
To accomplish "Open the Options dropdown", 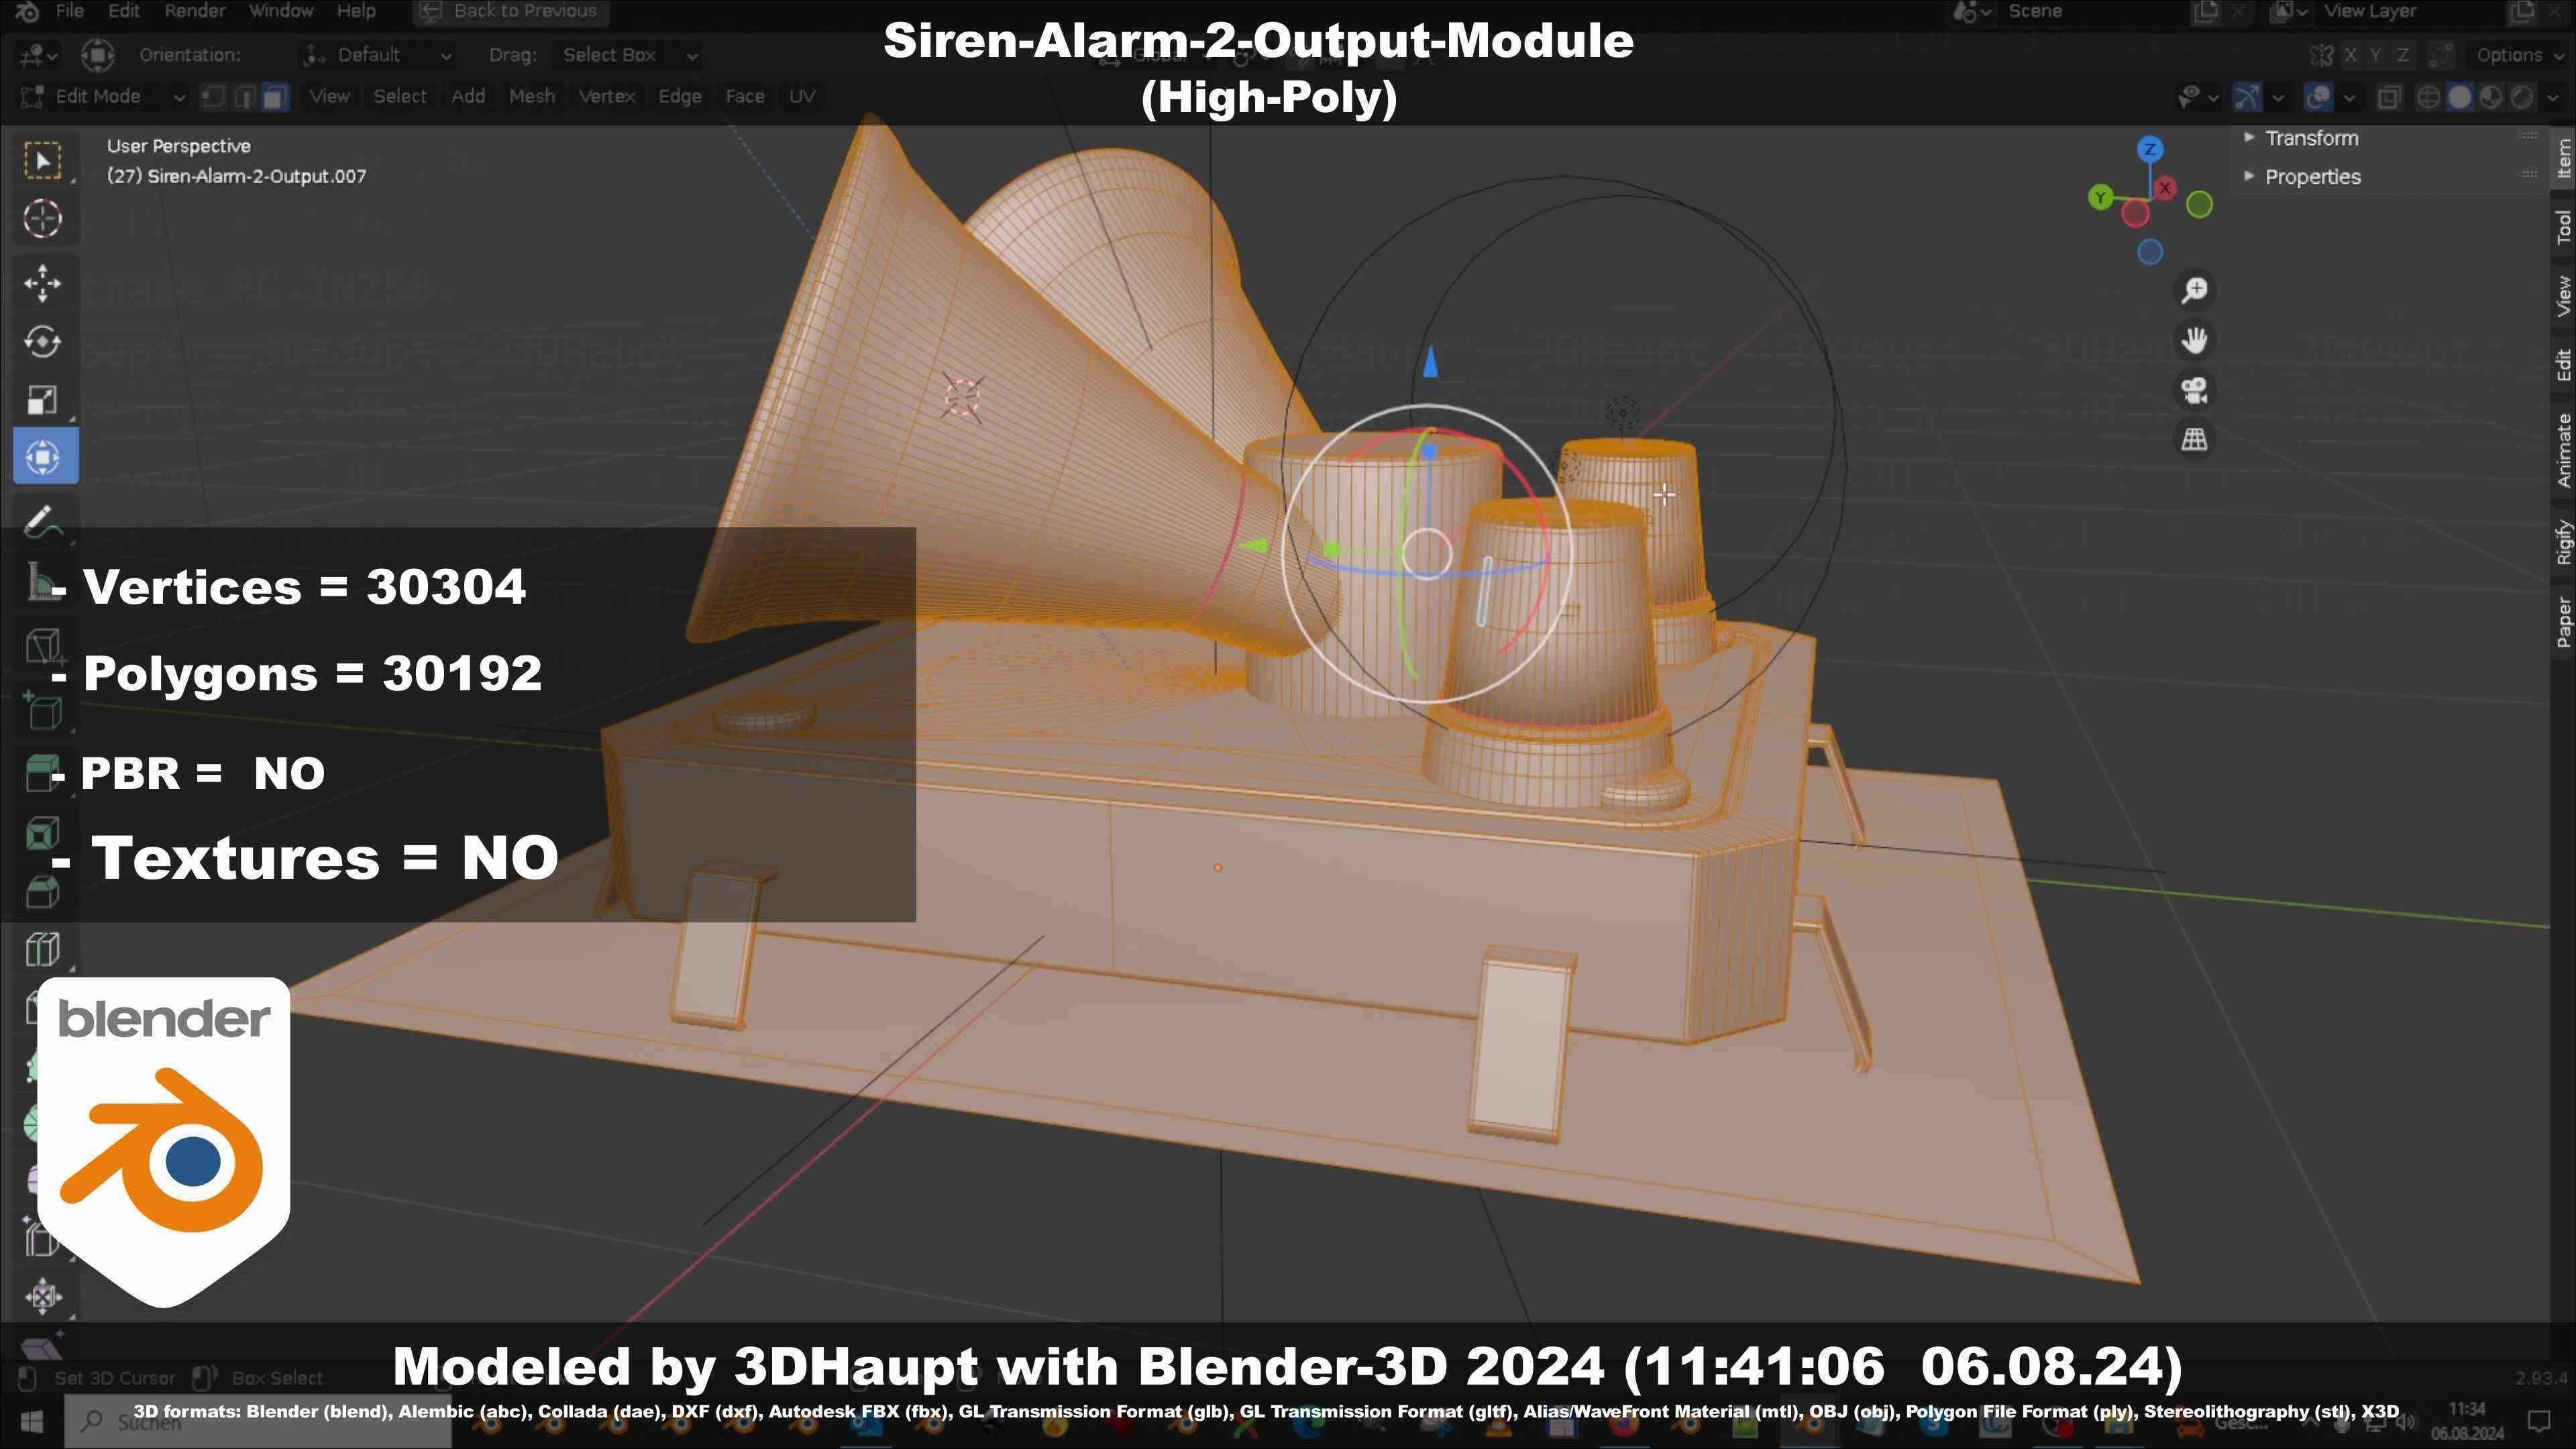I will coord(2517,55).
